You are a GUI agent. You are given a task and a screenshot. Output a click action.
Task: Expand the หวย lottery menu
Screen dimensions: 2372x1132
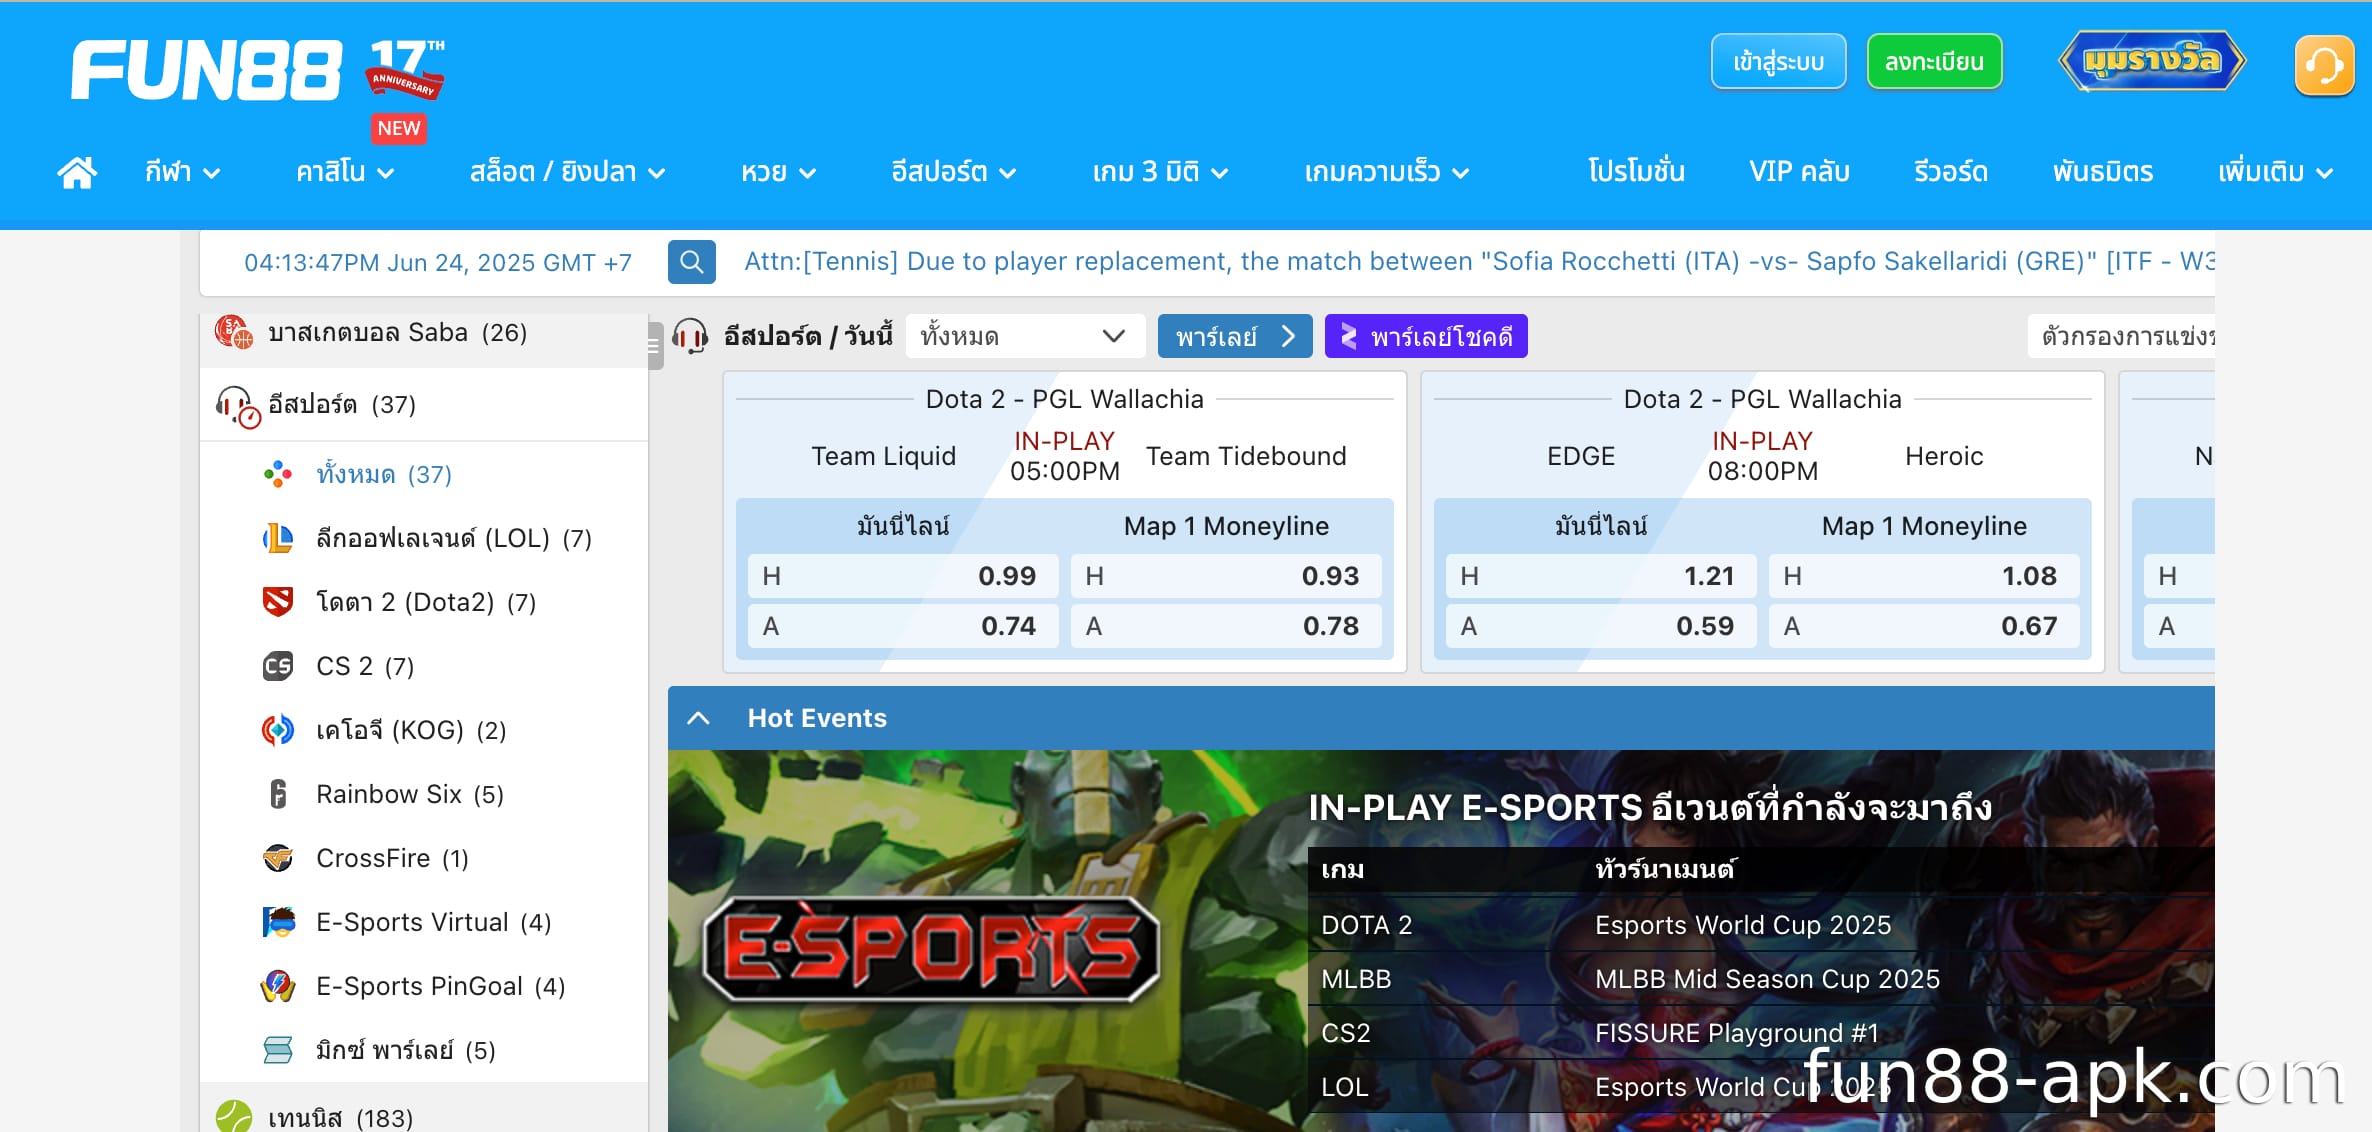pyautogui.click(x=778, y=172)
